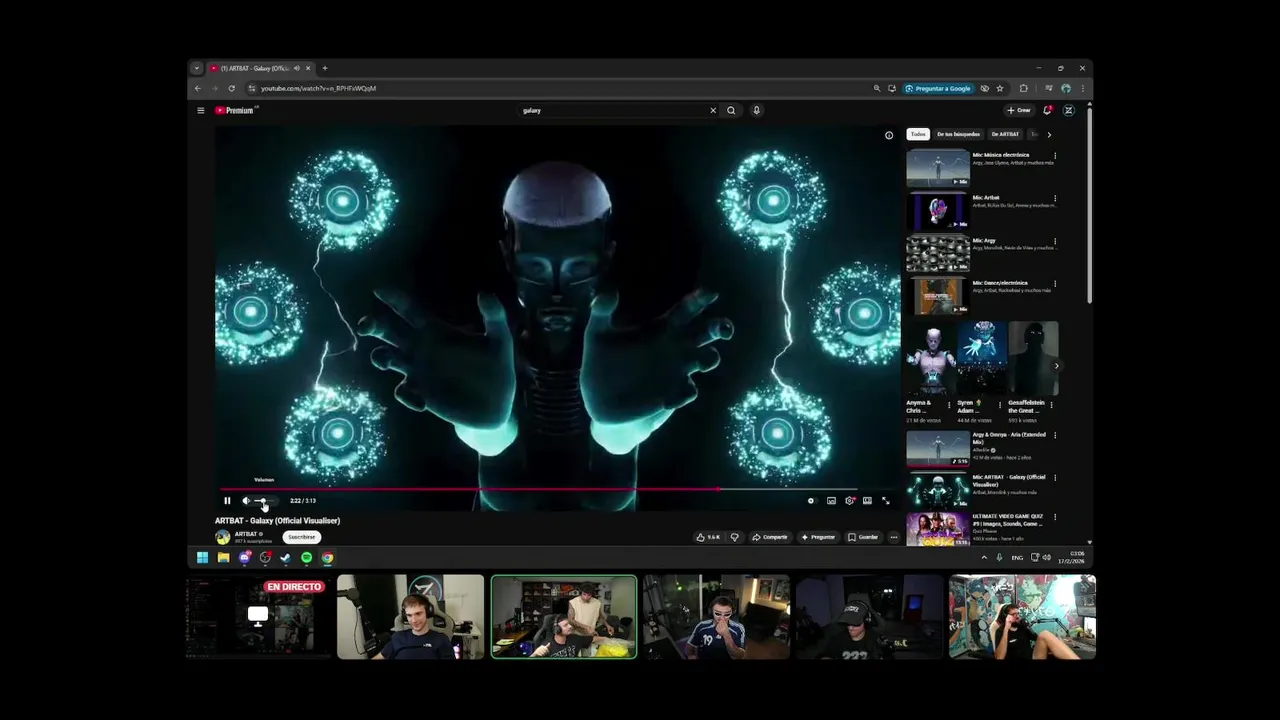Save the video with Guardar
1280x720 pixels.
pyautogui.click(x=863, y=537)
